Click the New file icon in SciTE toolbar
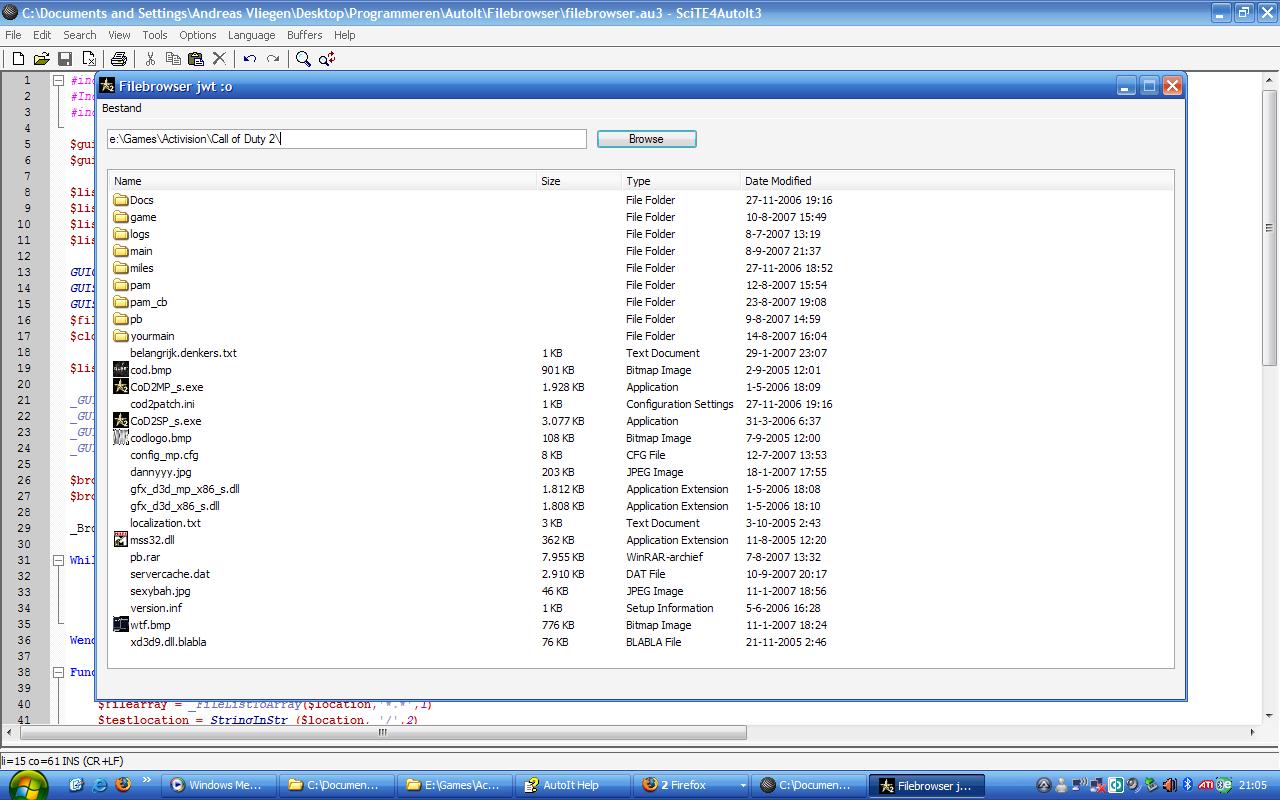Viewport: 1280px width, 800px height. click(x=18, y=59)
